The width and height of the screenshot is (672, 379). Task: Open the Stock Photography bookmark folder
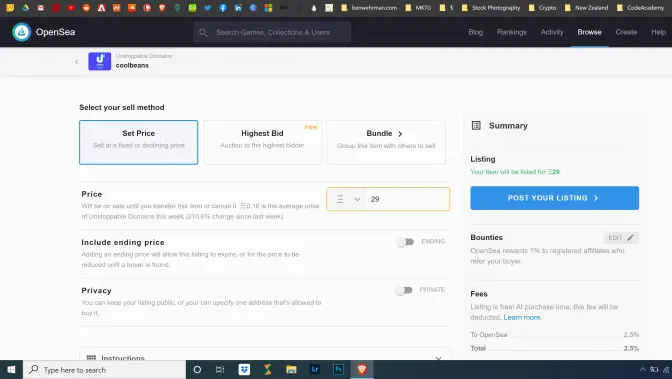pyautogui.click(x=491, y=8)
